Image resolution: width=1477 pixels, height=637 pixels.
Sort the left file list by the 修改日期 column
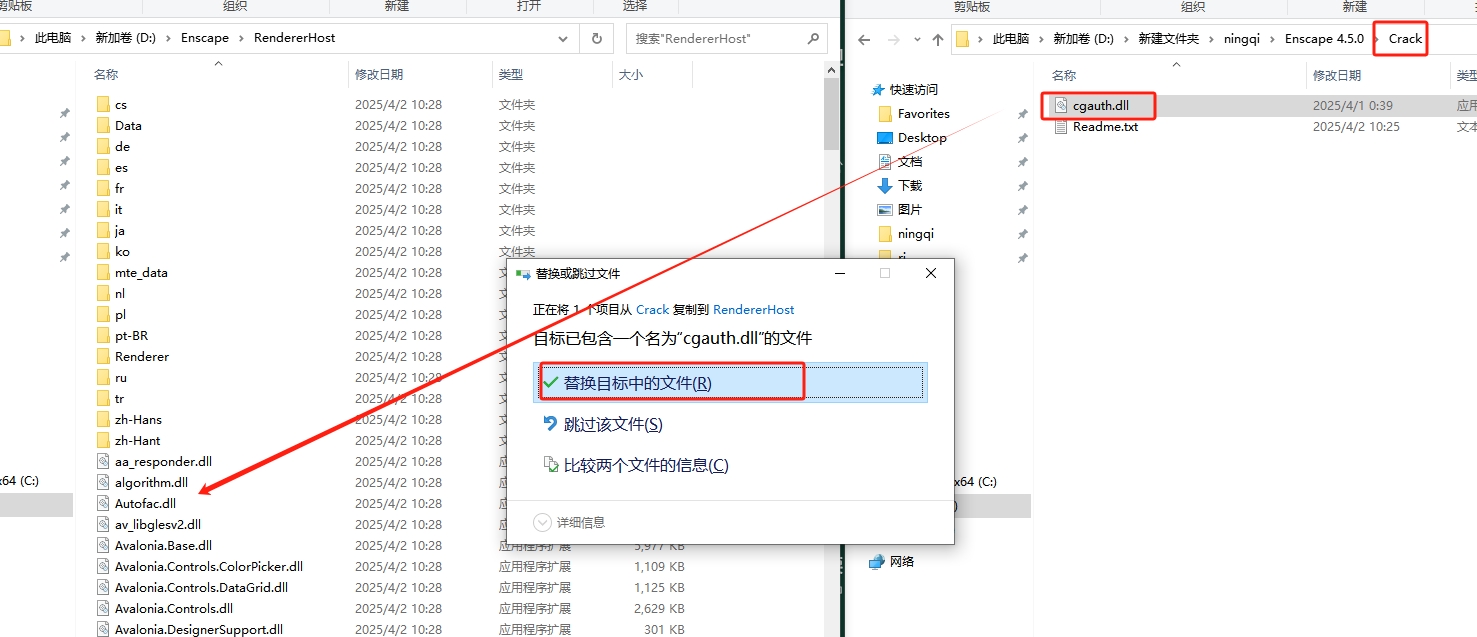(379, 75)
